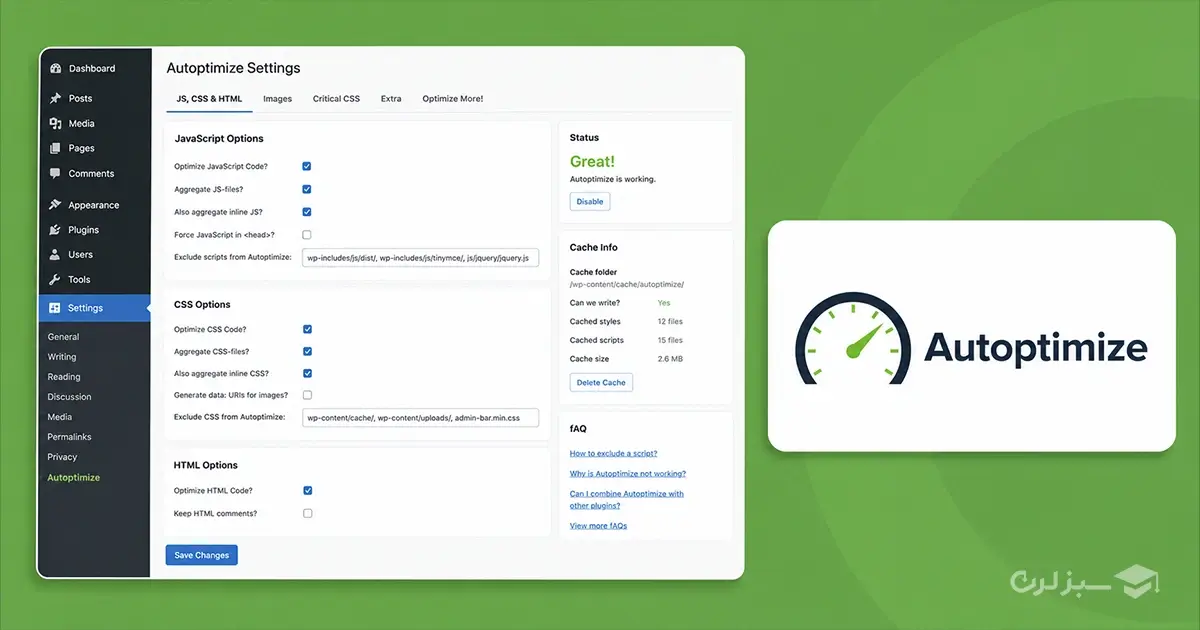Open View more FAQs link

point(598,525)
